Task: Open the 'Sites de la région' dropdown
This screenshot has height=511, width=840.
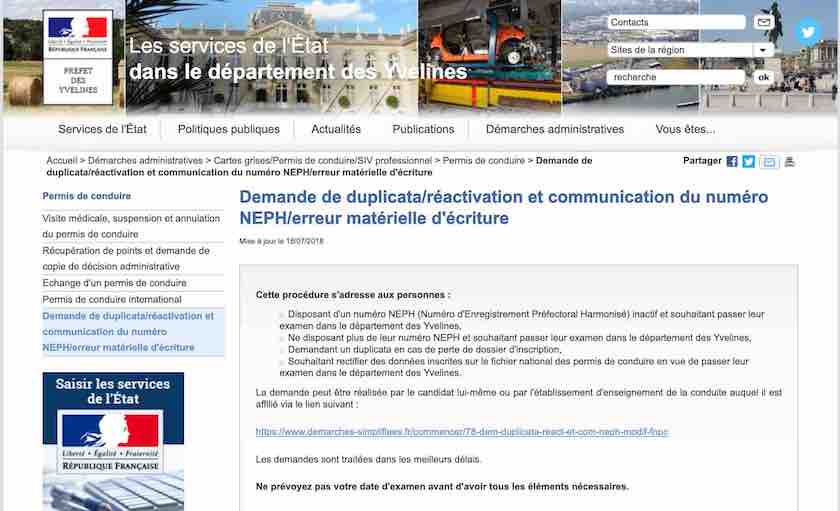Action: click(x=764, y=50)
